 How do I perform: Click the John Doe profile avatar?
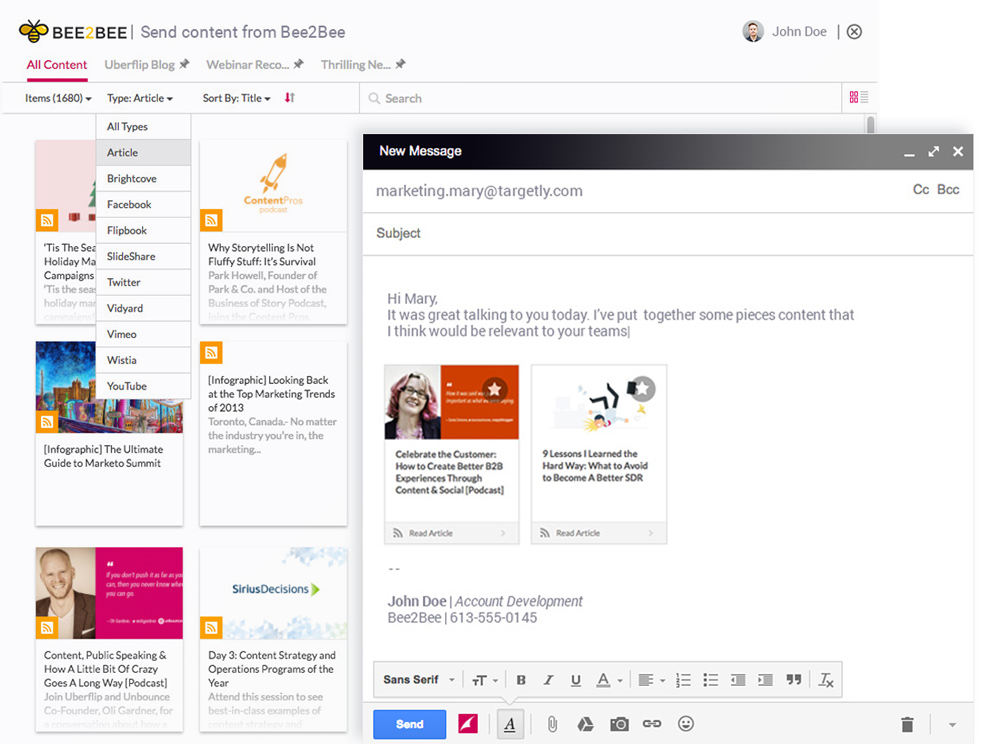[753, 31]
